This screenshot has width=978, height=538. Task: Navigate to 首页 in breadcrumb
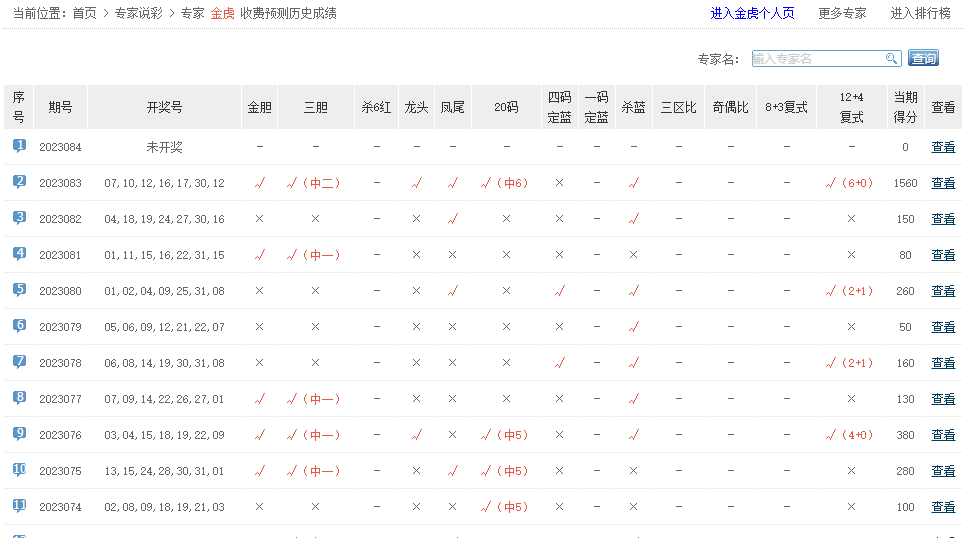(85, 13)
